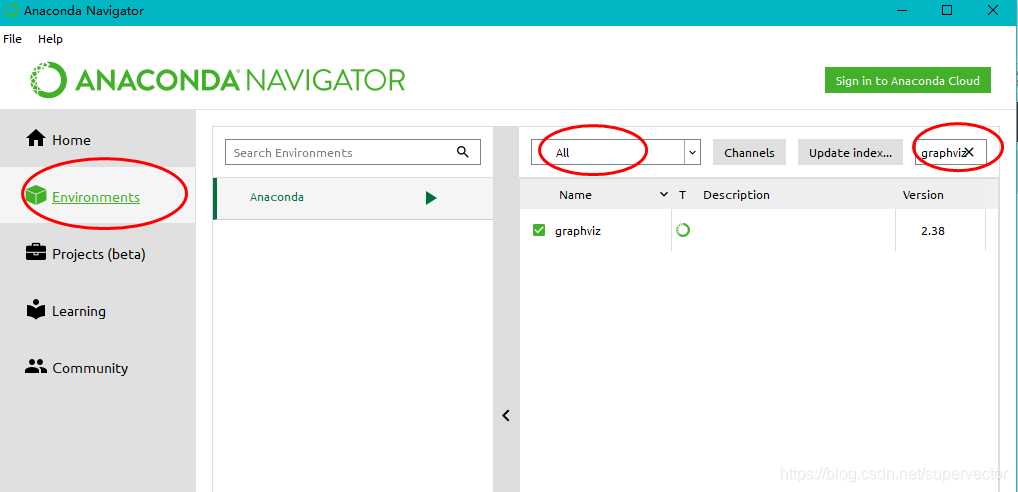The image size is (1018, 492).
Task: Click the Home house icon
Action: tap(36, 138)
